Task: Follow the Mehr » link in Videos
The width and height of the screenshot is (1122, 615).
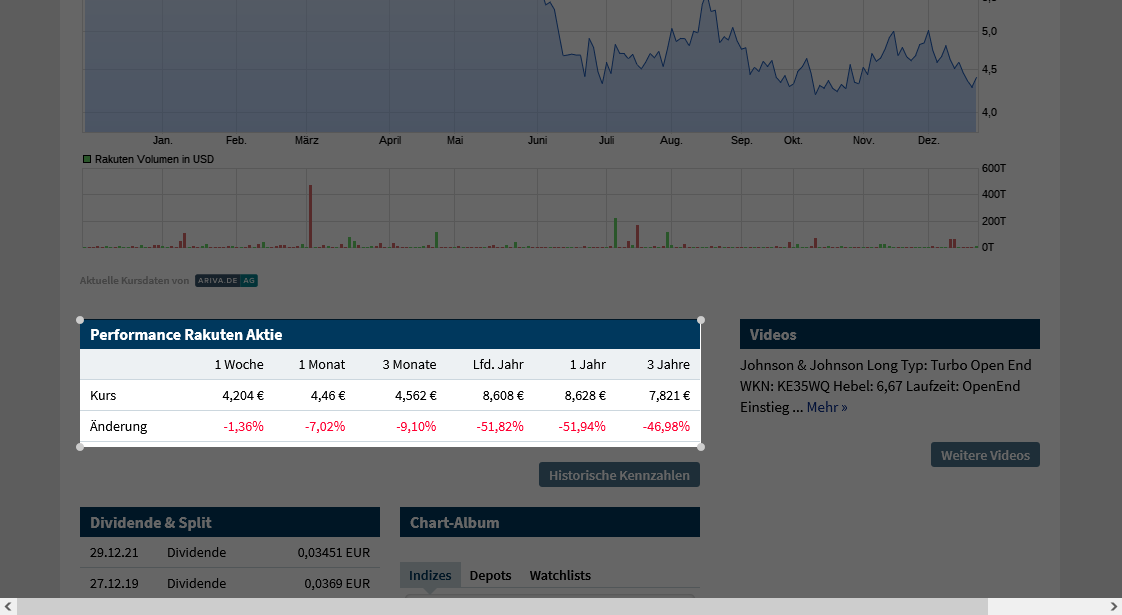Action: (826, 407)
